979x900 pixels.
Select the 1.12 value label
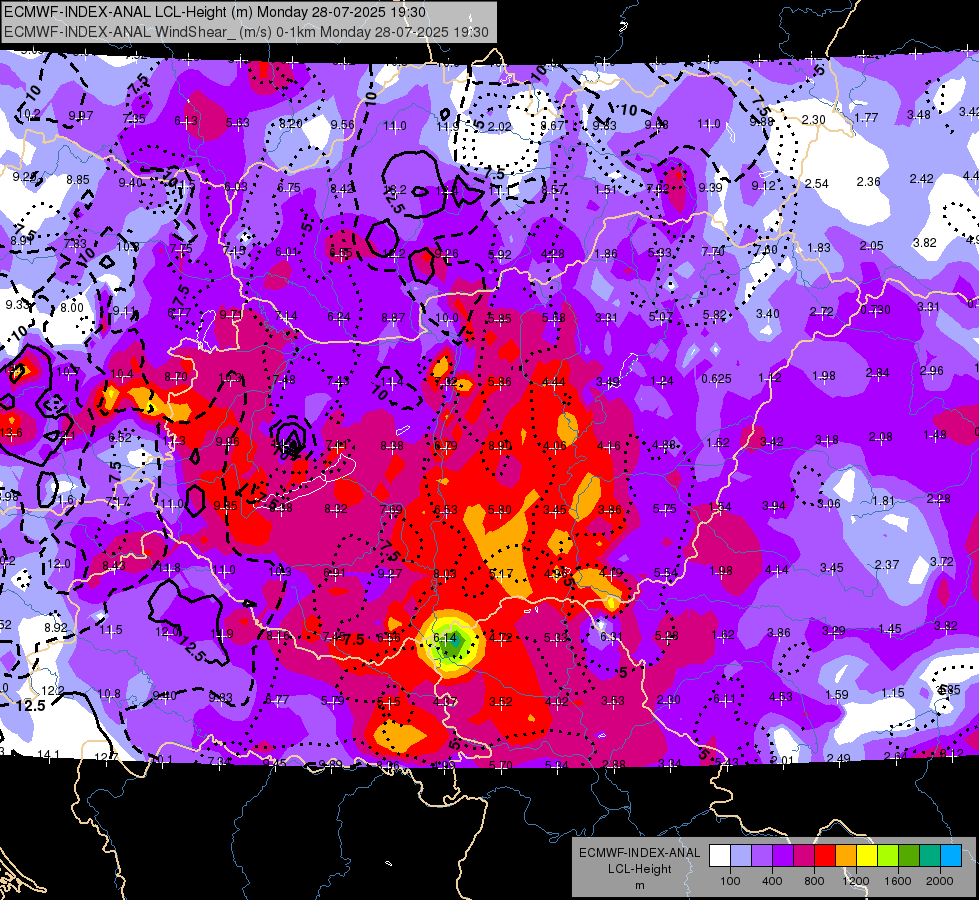tap(770, 377)
